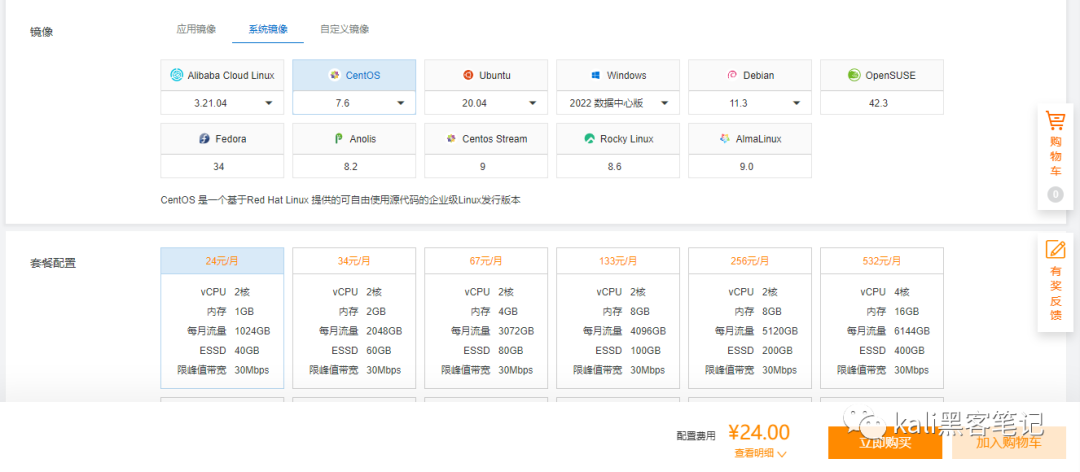Open the shopping cart sidebar icon
The height and width of the screenshot is (472, 1080).
[1055, 121]
